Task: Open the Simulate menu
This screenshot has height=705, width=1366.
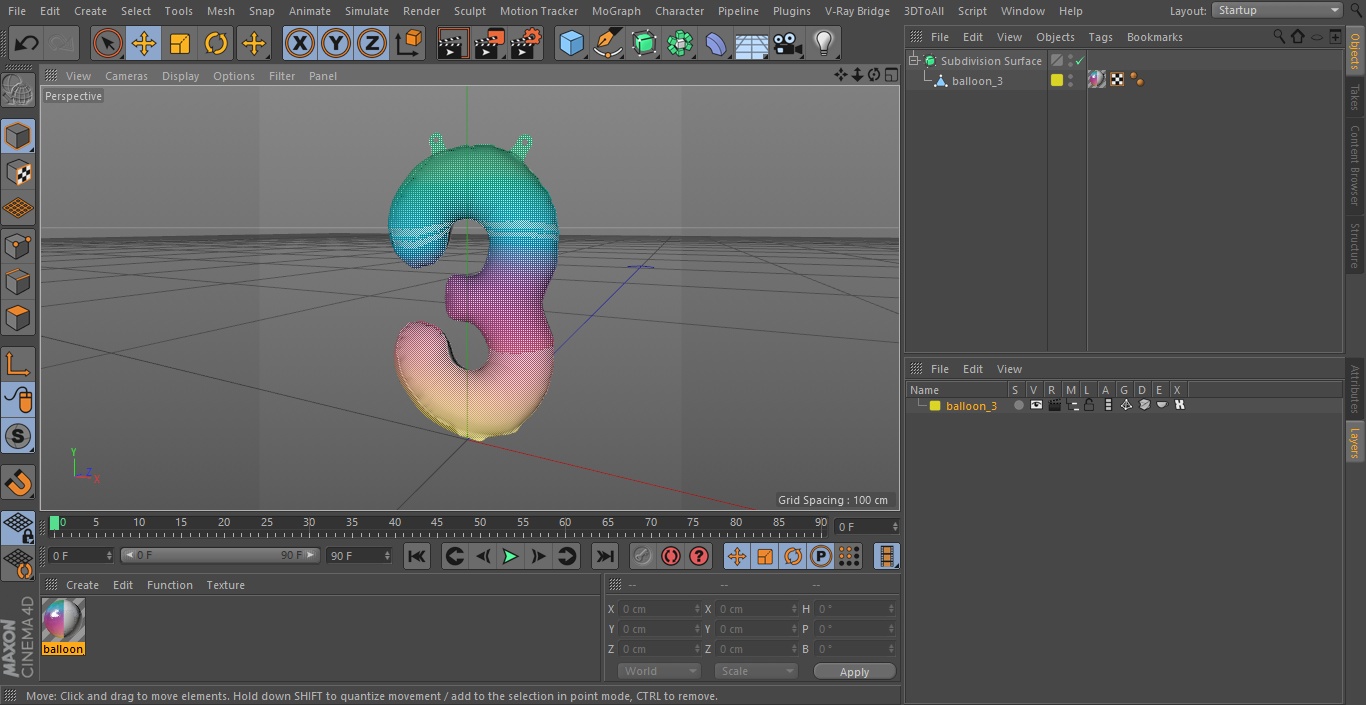Action: click(367, 11)
